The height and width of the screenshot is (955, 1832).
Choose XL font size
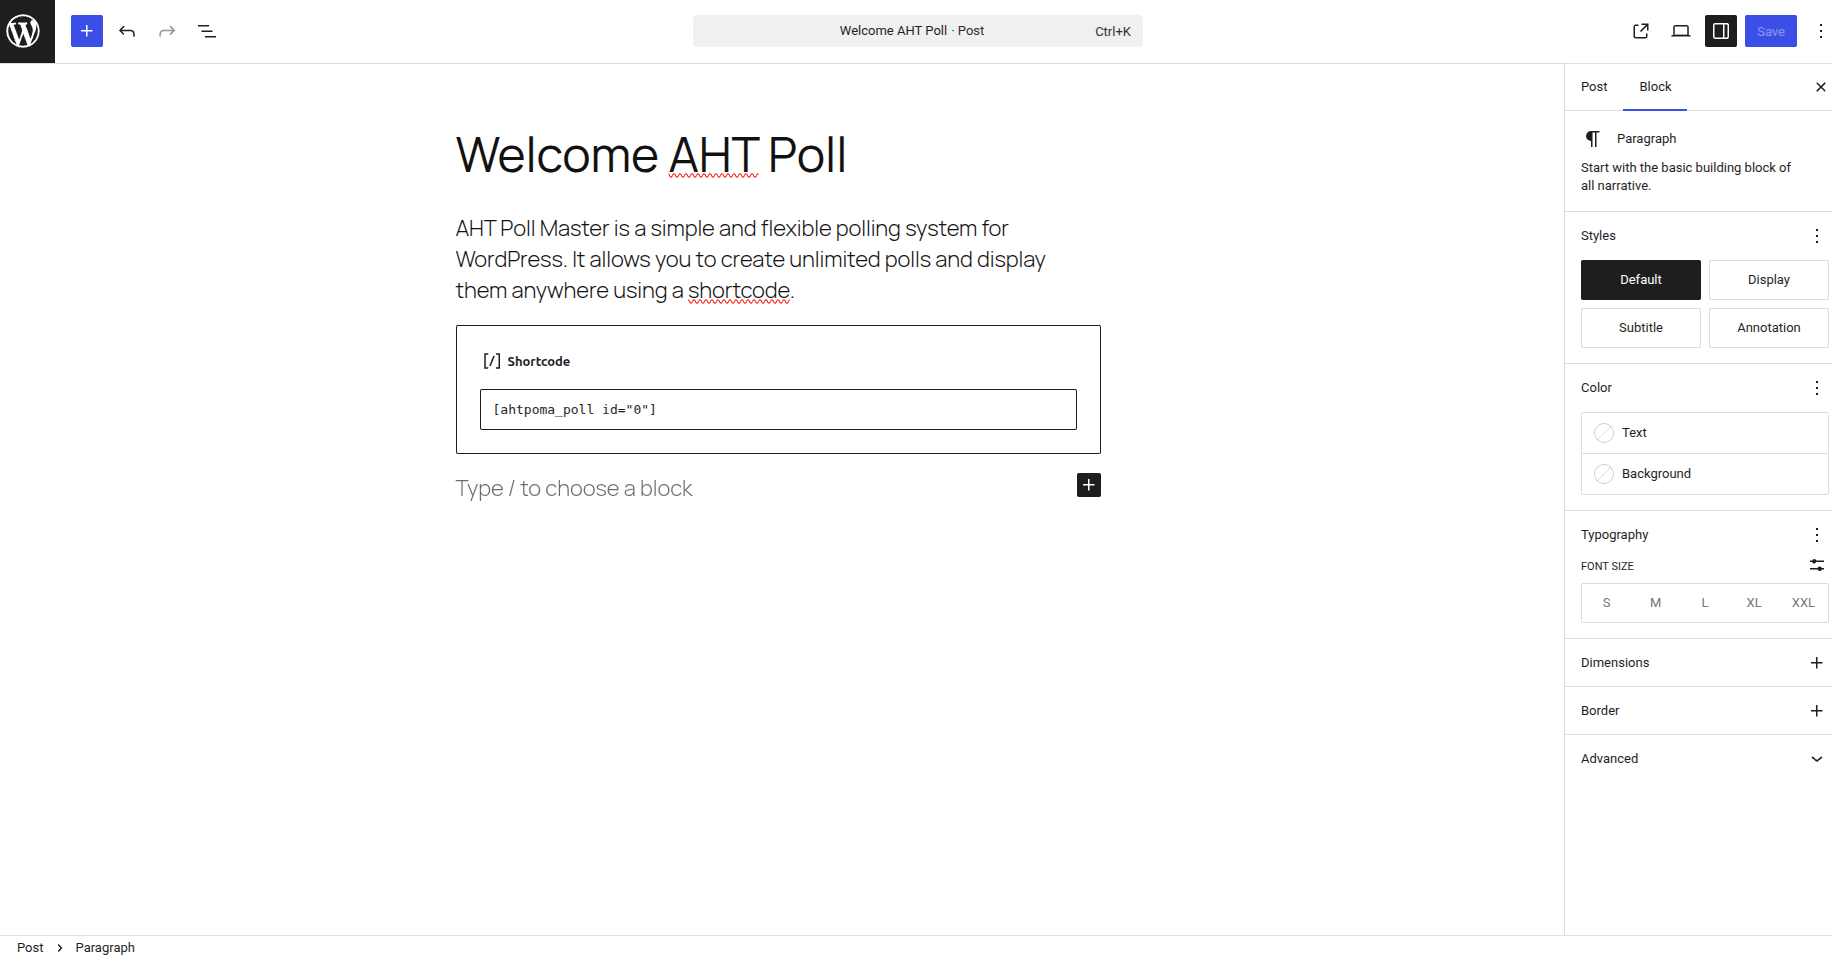pos(1754,603)
